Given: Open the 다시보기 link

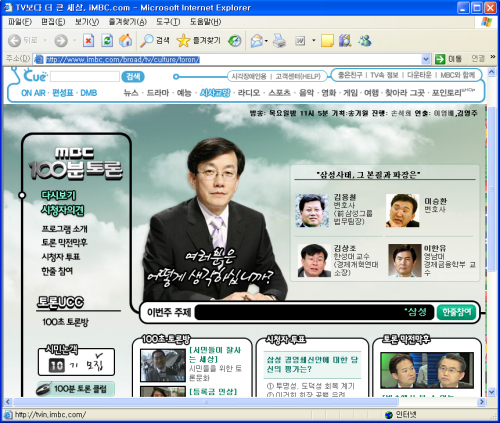Looking at the screenshot, I should point(58,195).
